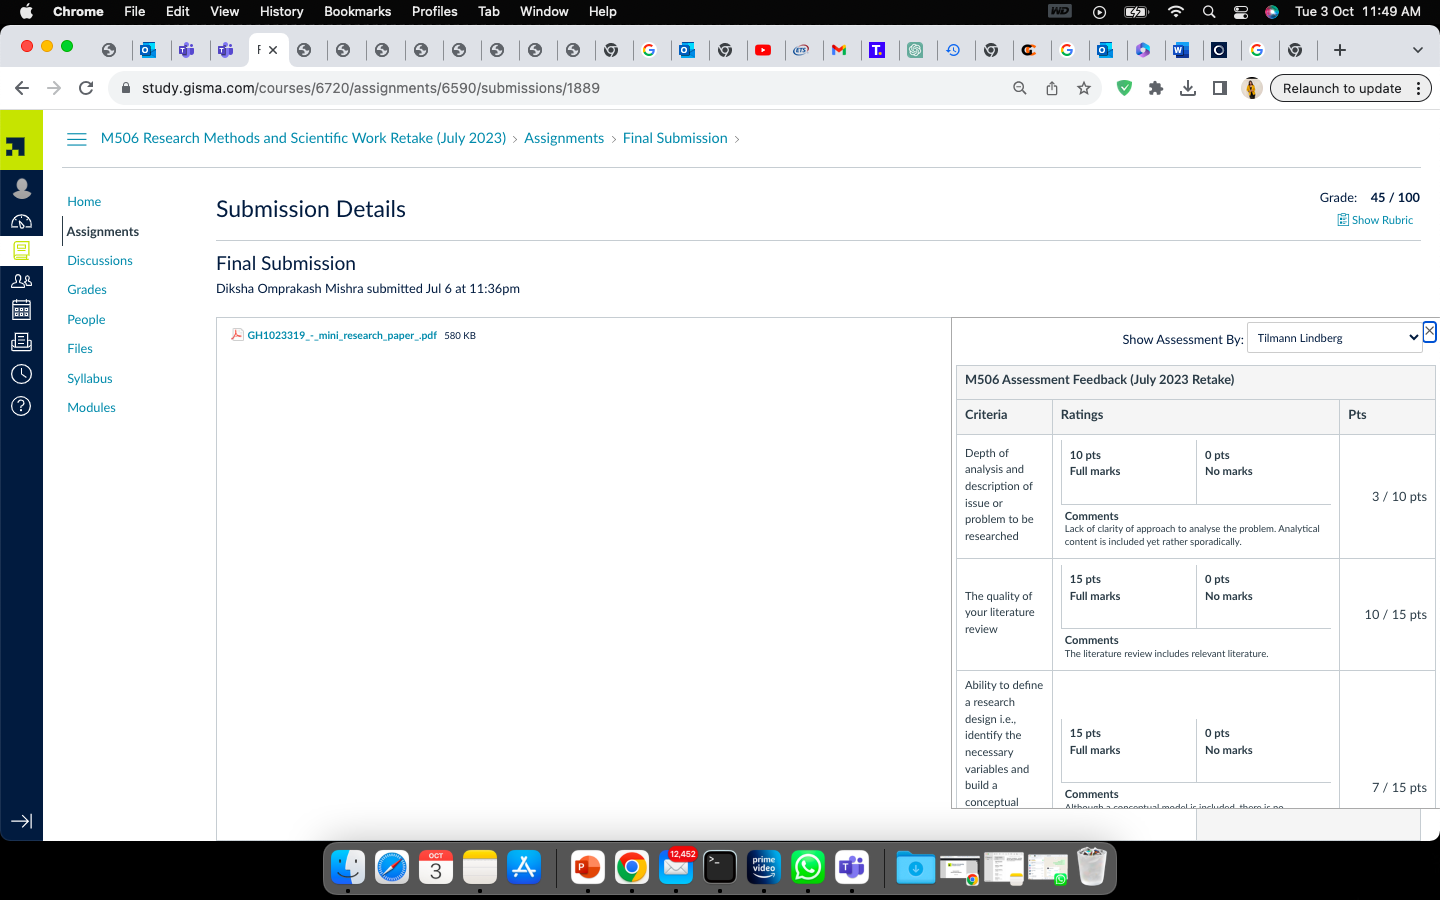Image resolution: width=1440 pixels, height=900 pixels.
Task: Click M506 Research Methods breadcrumb link
Action: pyautogui.click(x=304, y=138)
